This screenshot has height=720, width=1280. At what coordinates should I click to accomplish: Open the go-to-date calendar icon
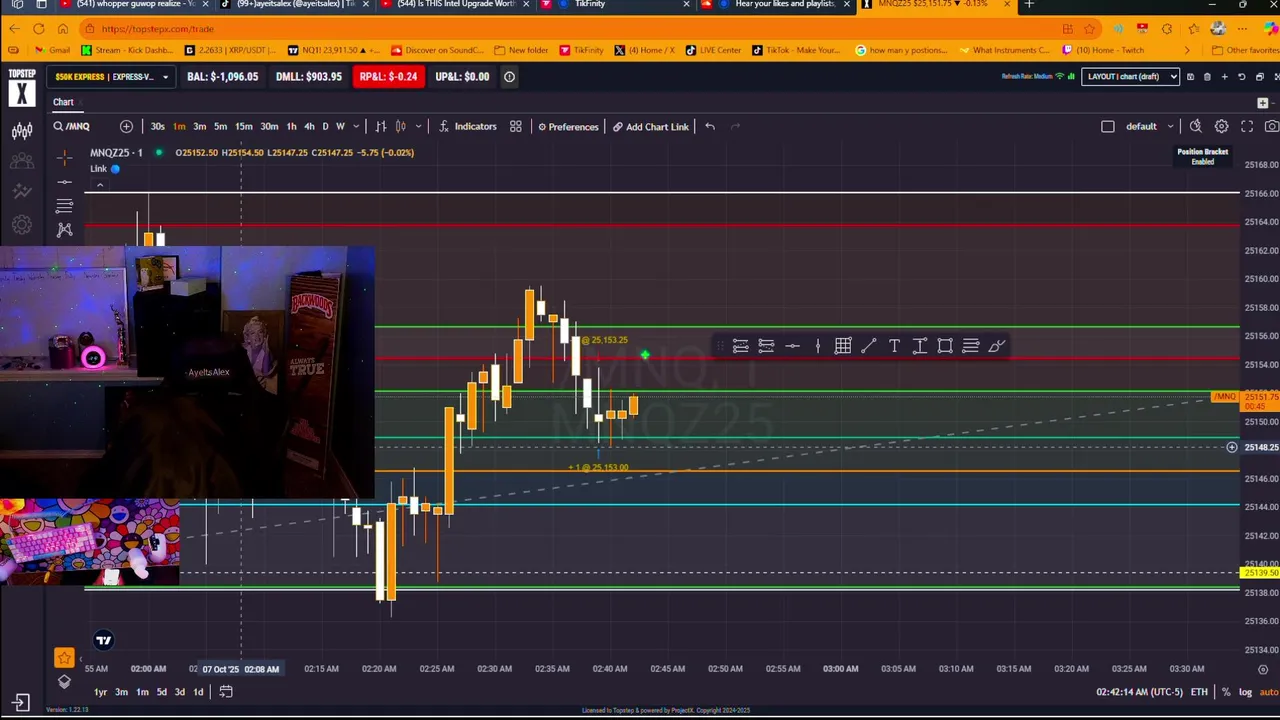pos(226,692)
